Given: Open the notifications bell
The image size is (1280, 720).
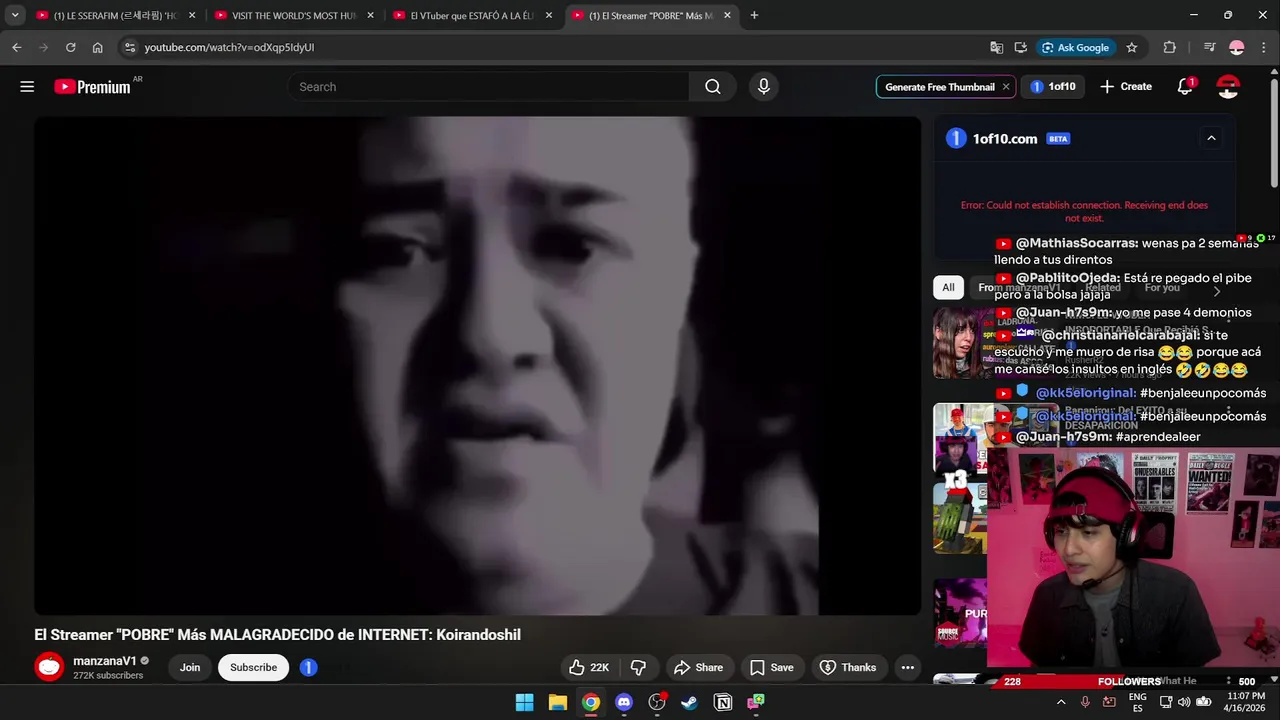Looking at the screenshot, I should pyautogui.click(x=1185, y=87).
